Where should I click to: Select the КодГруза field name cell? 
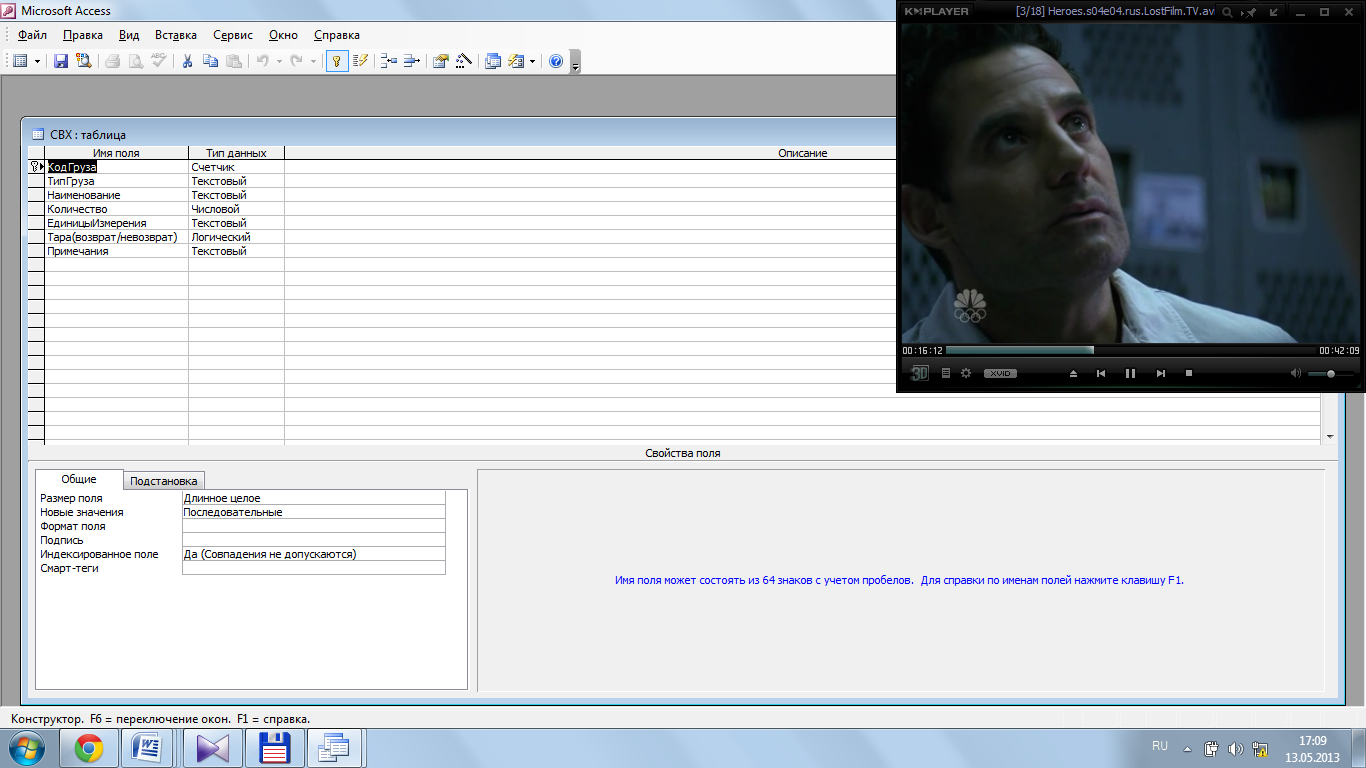[x=116, y=167]
